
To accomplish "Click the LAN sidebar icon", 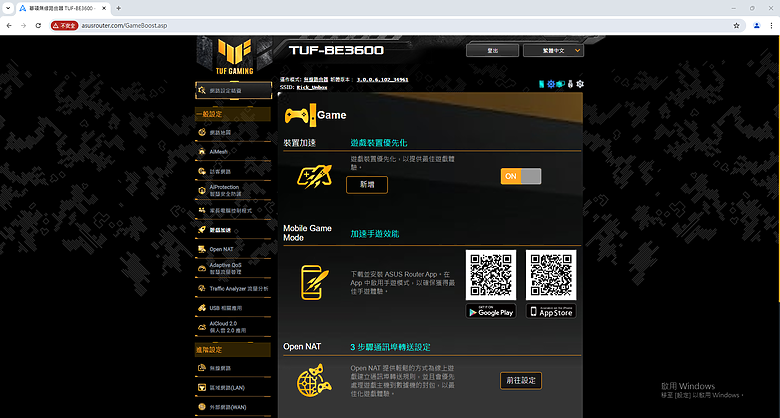I will tap(202, 388).
